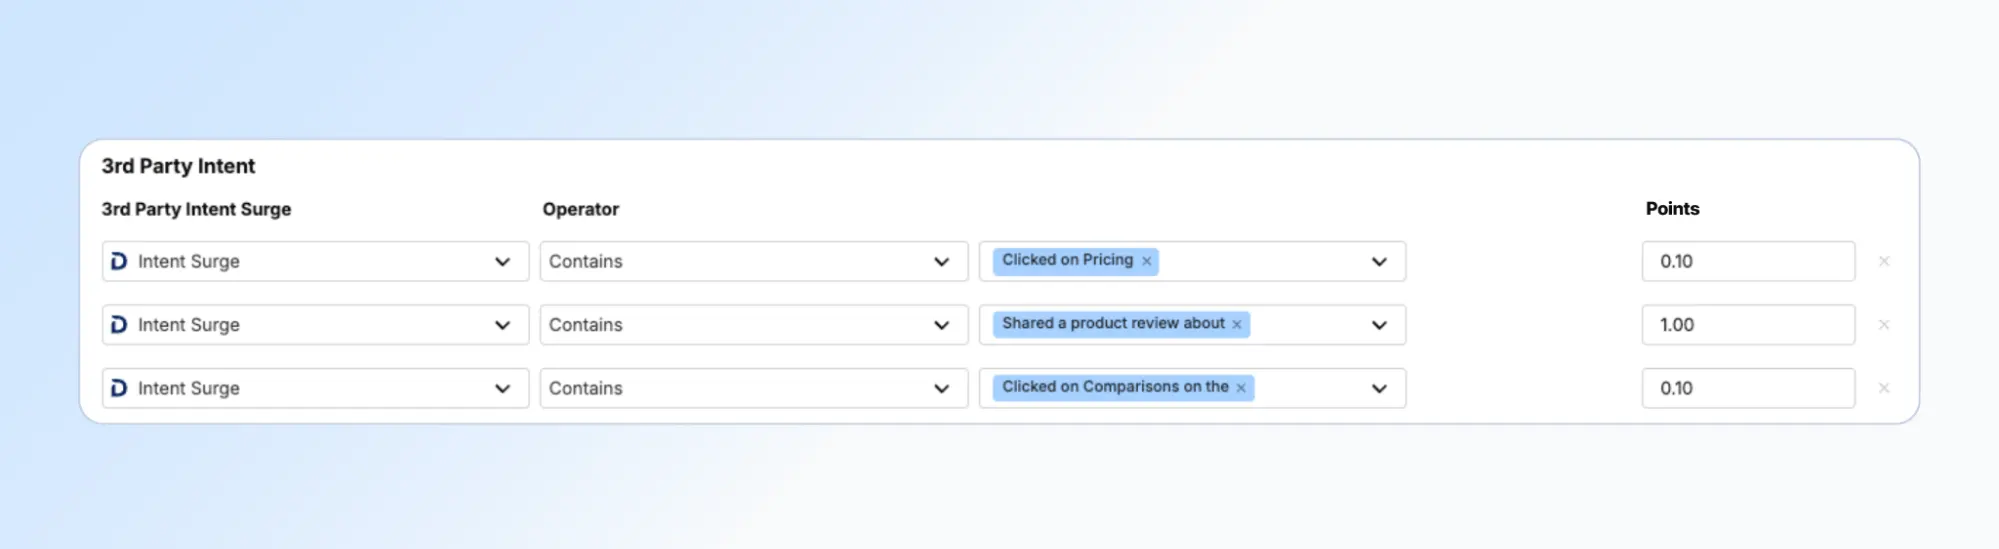Image resolution: width=1999 pixels, height=549 pixels.
Task: Expand the 'Clicked on Pricing' value selector chevron
Action: click(x=1379, y=261)
